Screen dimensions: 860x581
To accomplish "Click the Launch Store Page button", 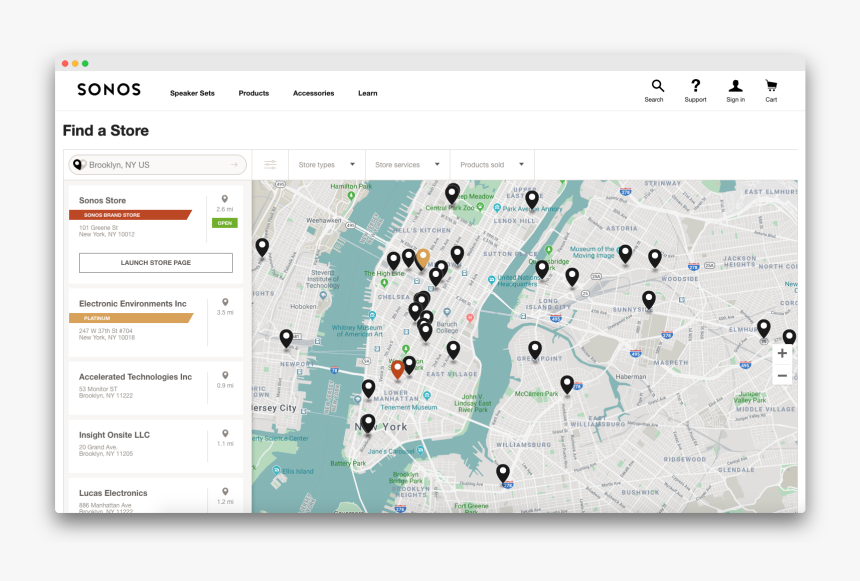I will coord(156,263).
